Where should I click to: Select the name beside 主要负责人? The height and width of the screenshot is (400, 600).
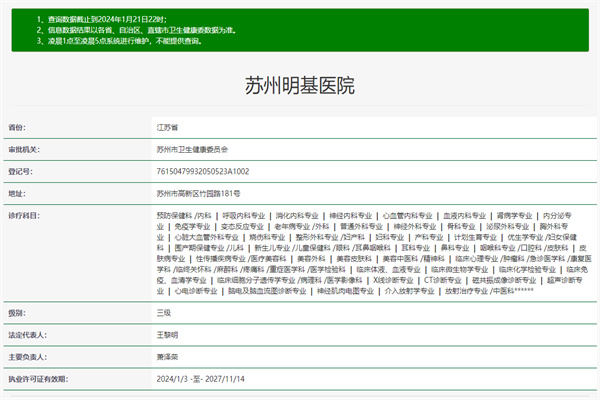click(167, 357)
